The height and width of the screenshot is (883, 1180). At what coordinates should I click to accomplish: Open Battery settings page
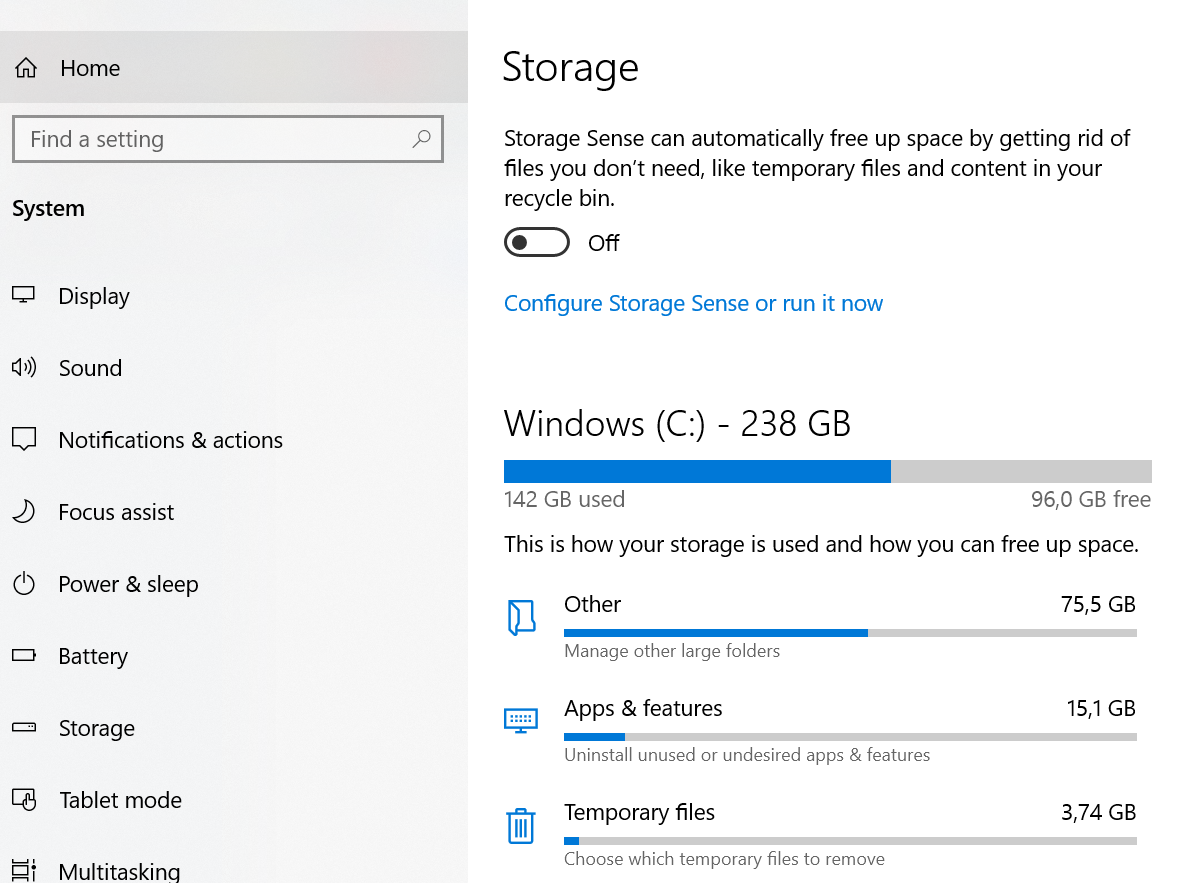234,656
